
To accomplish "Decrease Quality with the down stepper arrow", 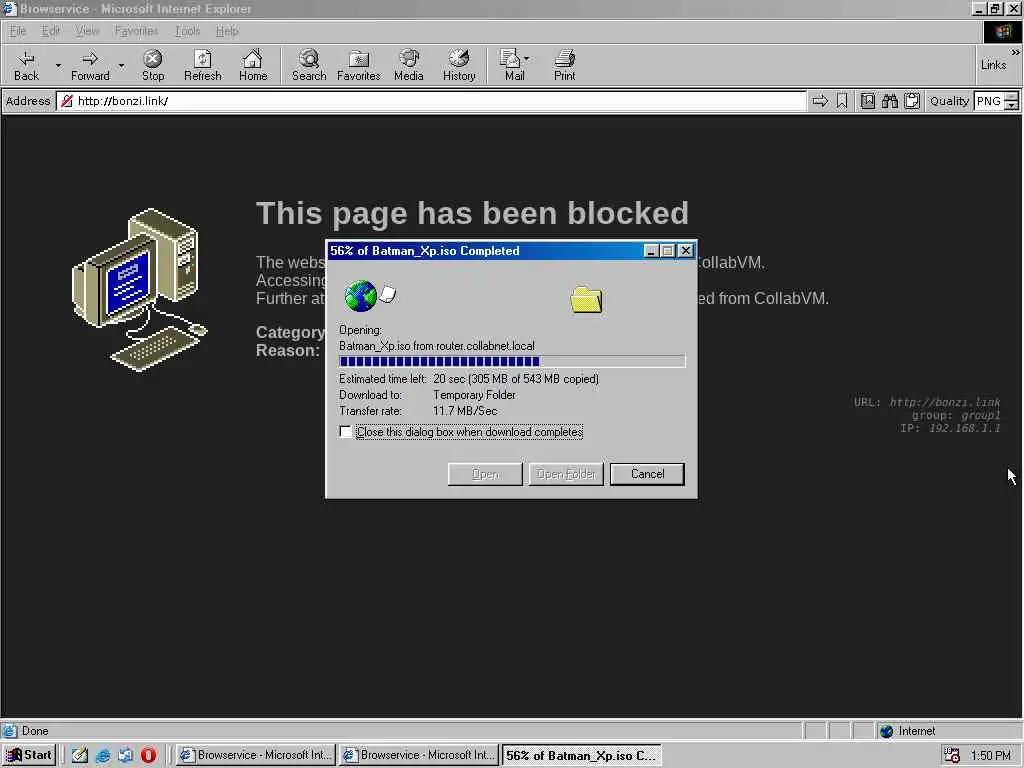I will [1012, 106].
